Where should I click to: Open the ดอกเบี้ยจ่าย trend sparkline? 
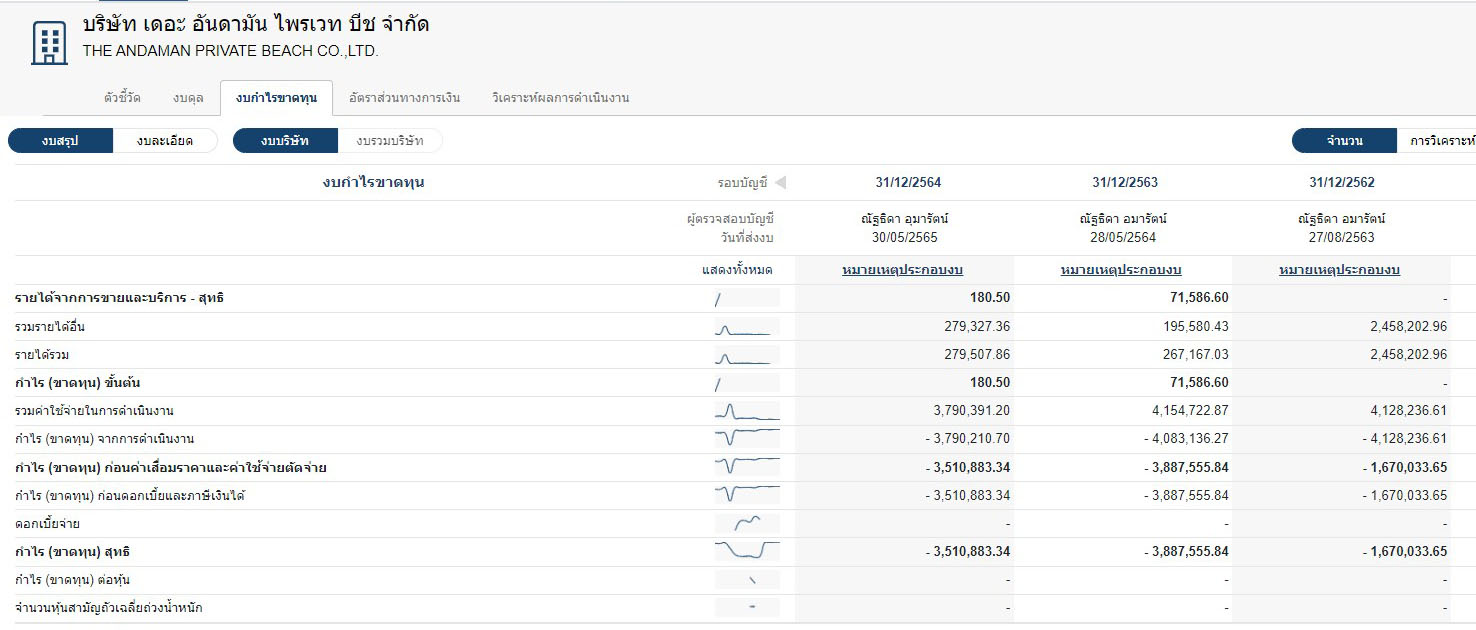747,523
